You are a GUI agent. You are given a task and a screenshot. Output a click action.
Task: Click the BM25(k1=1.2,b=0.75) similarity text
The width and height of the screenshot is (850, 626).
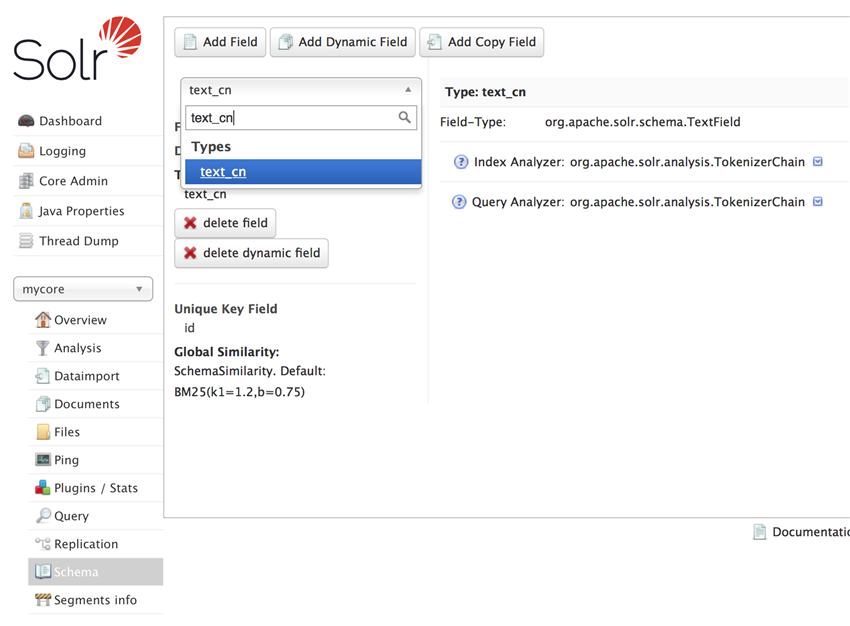point(240,392)
